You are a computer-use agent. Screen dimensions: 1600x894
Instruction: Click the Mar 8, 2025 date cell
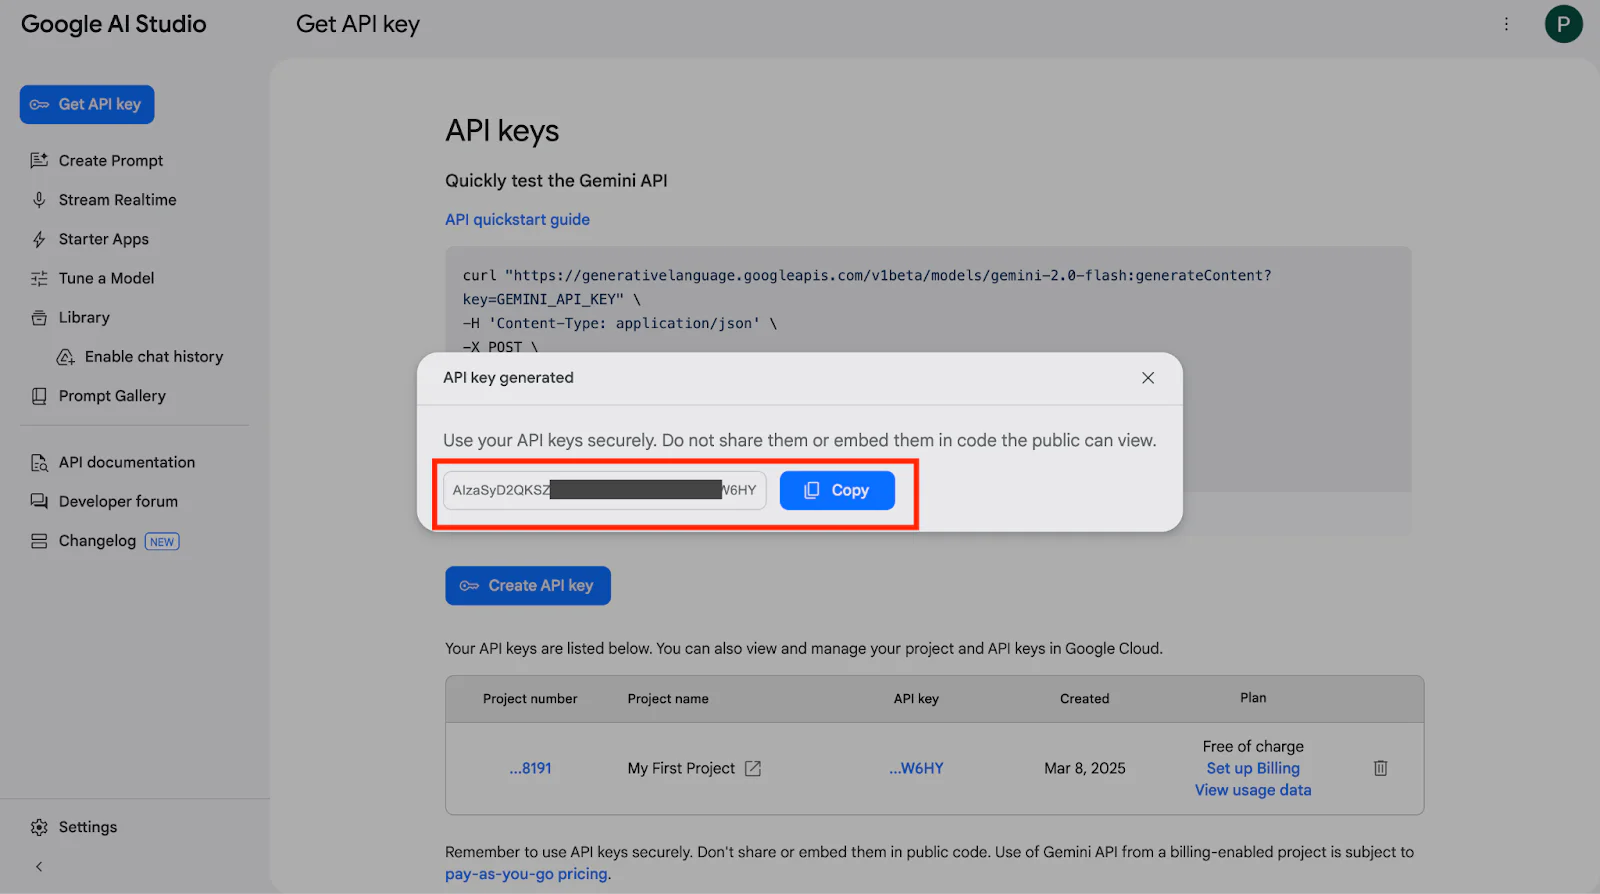tap(1085, 768)
